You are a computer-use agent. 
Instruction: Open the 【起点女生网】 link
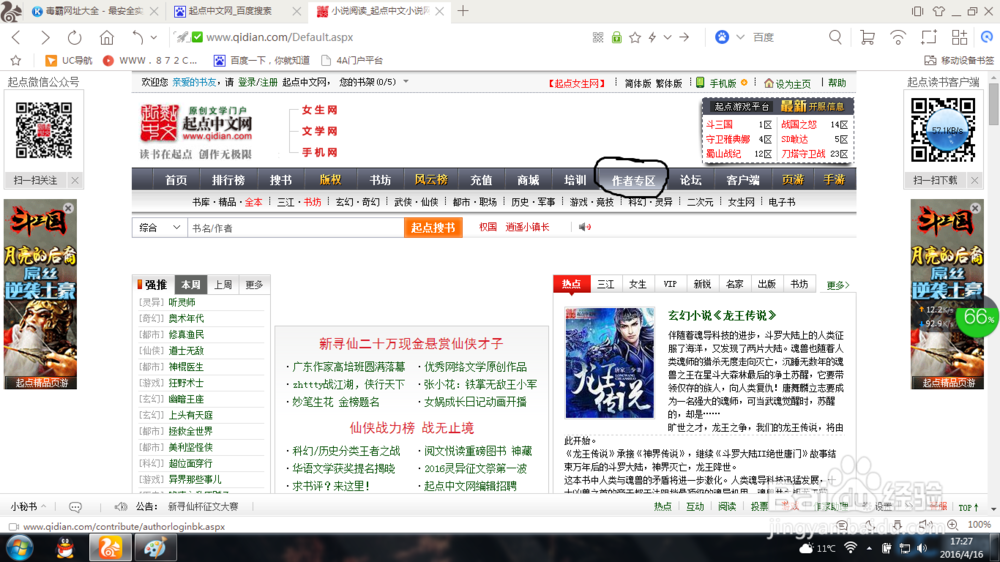[577, 84]
